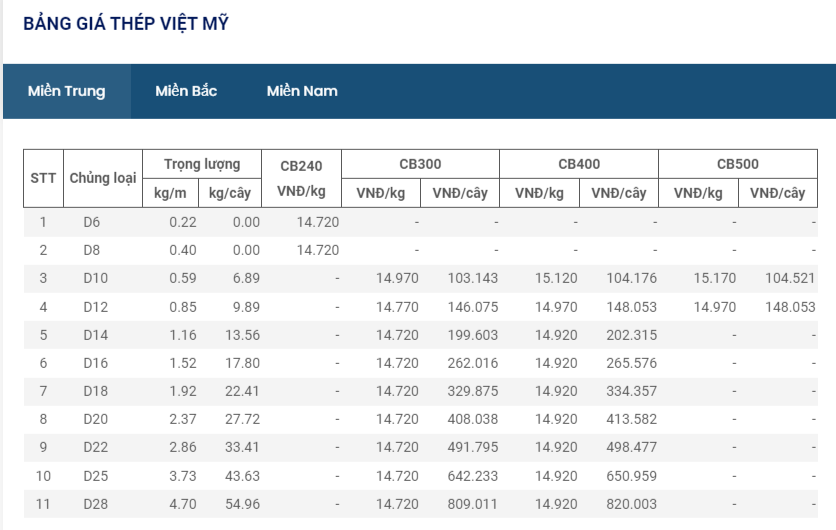Click the BẢNG GIÁ THÉP VIỆT MỸ heading

126,23
